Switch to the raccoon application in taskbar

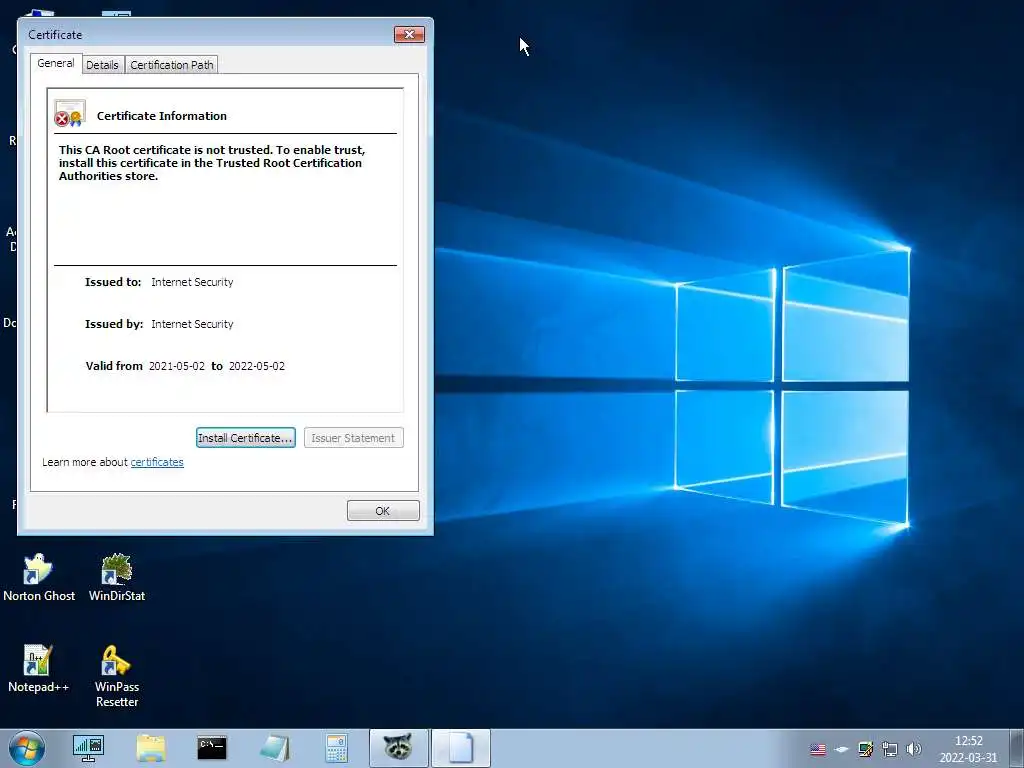tap(398, 748)
